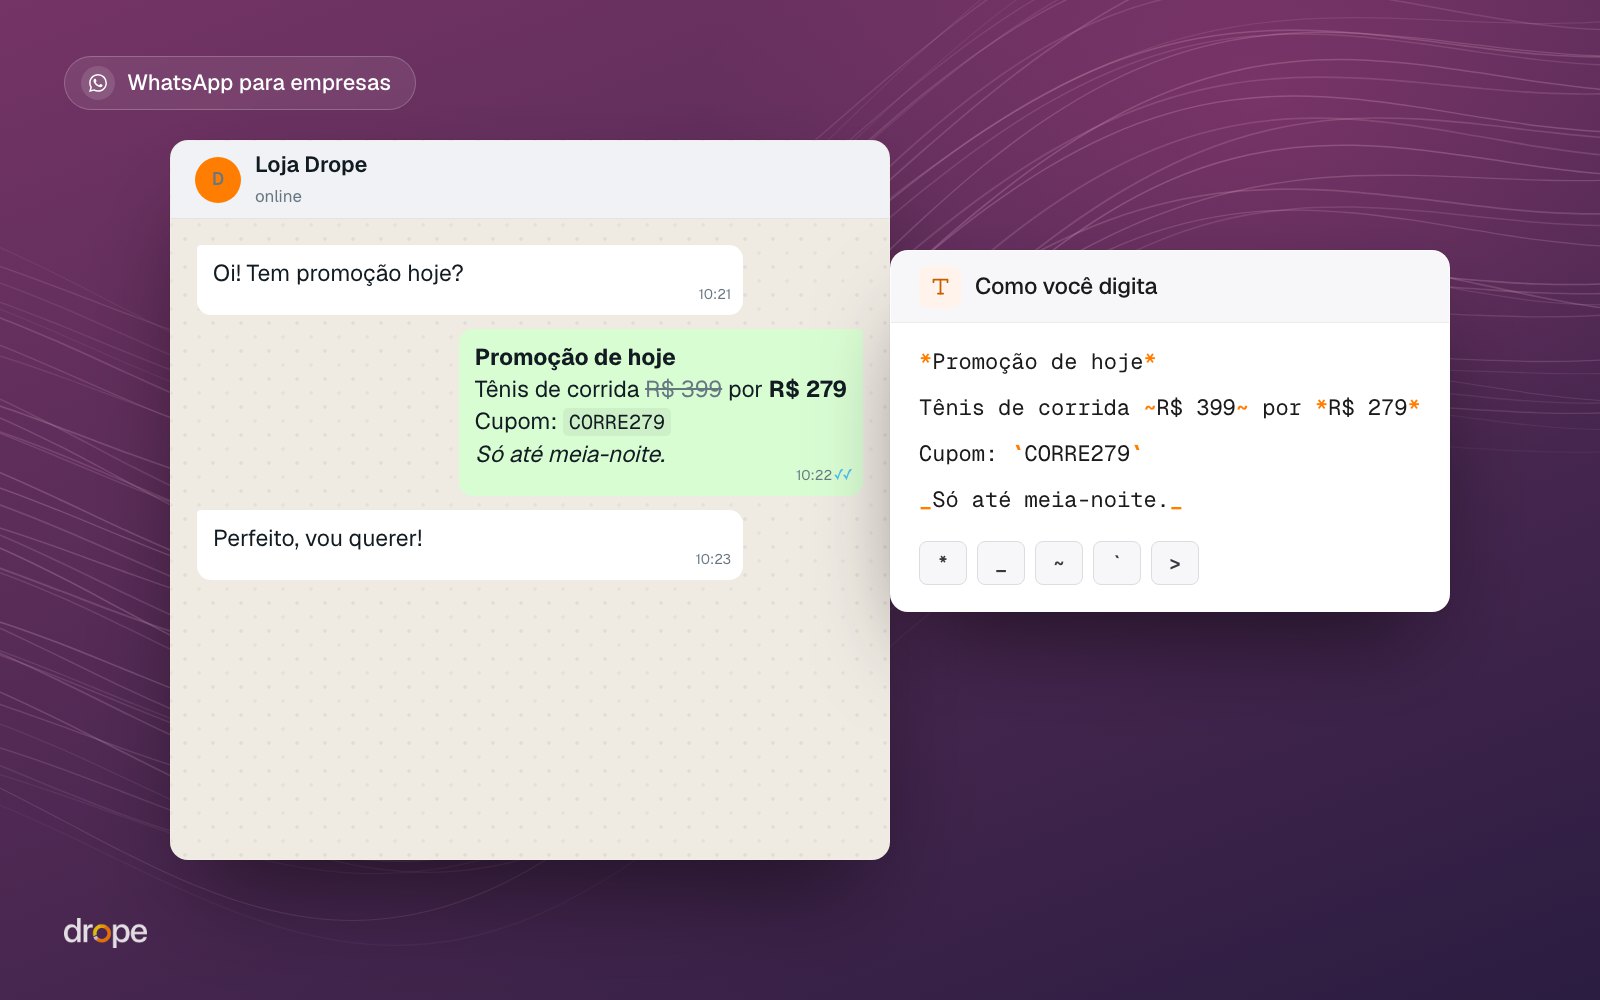Click the WhatsApp logo icon in badge
1600x1000 pixels.
[x=98, y=83]
